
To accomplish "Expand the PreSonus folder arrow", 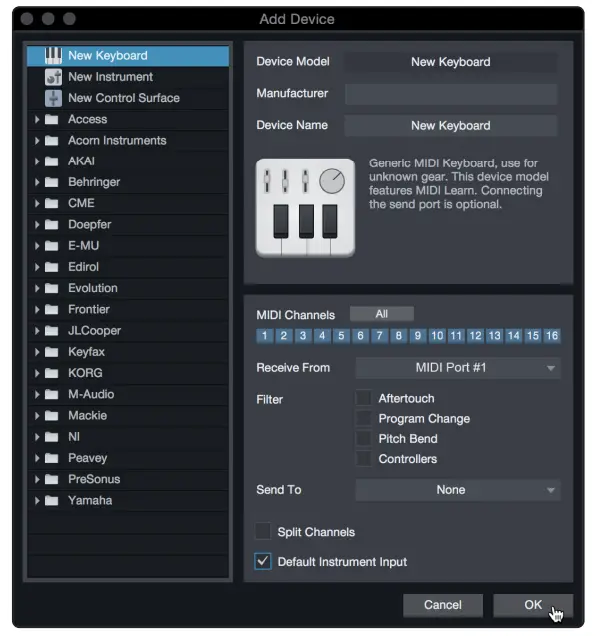I will (37, 479).
